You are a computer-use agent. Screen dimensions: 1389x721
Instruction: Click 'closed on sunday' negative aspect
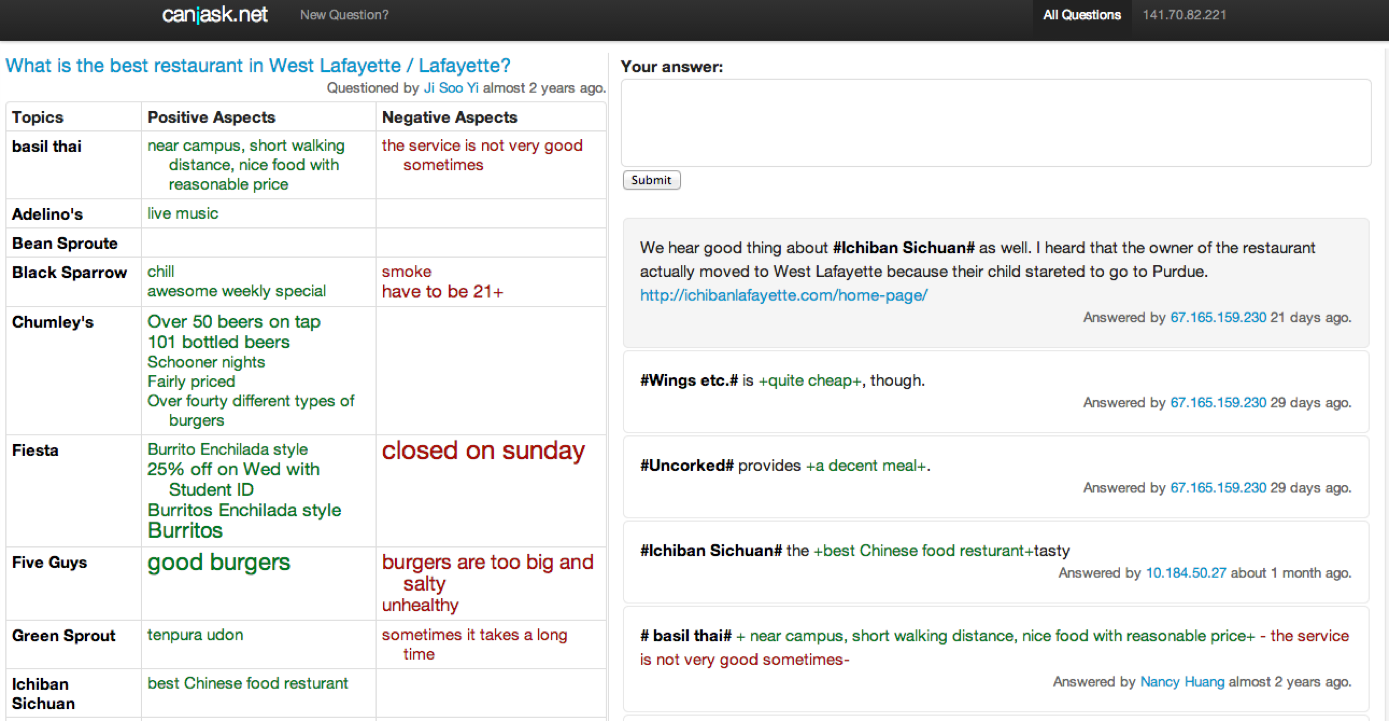click(x=483, y=451)
